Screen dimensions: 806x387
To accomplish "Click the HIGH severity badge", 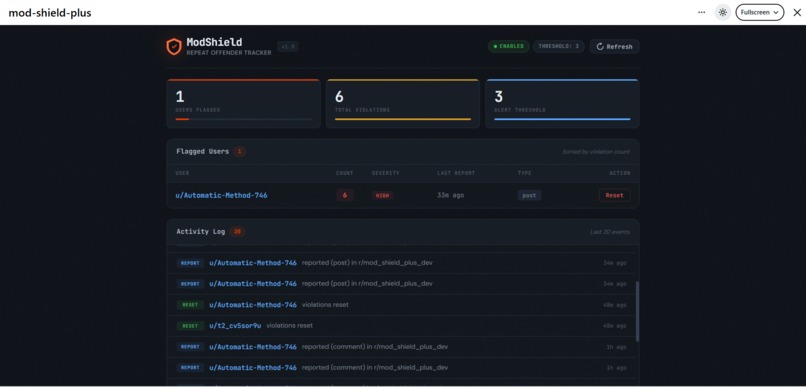I will tap(382, 196).
